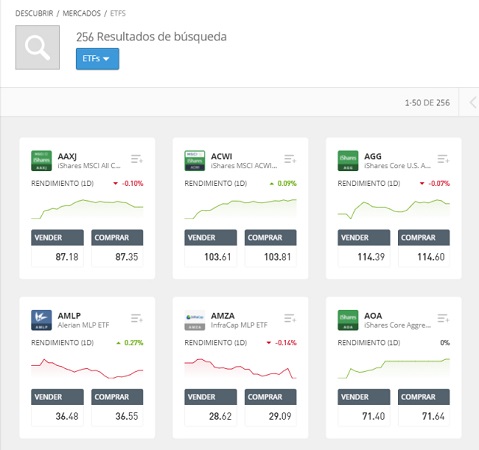Add AAXJ to watchlist icon
Image resolution: width=479 pixels, height=450 pixels.
click(x=137, y=159)
